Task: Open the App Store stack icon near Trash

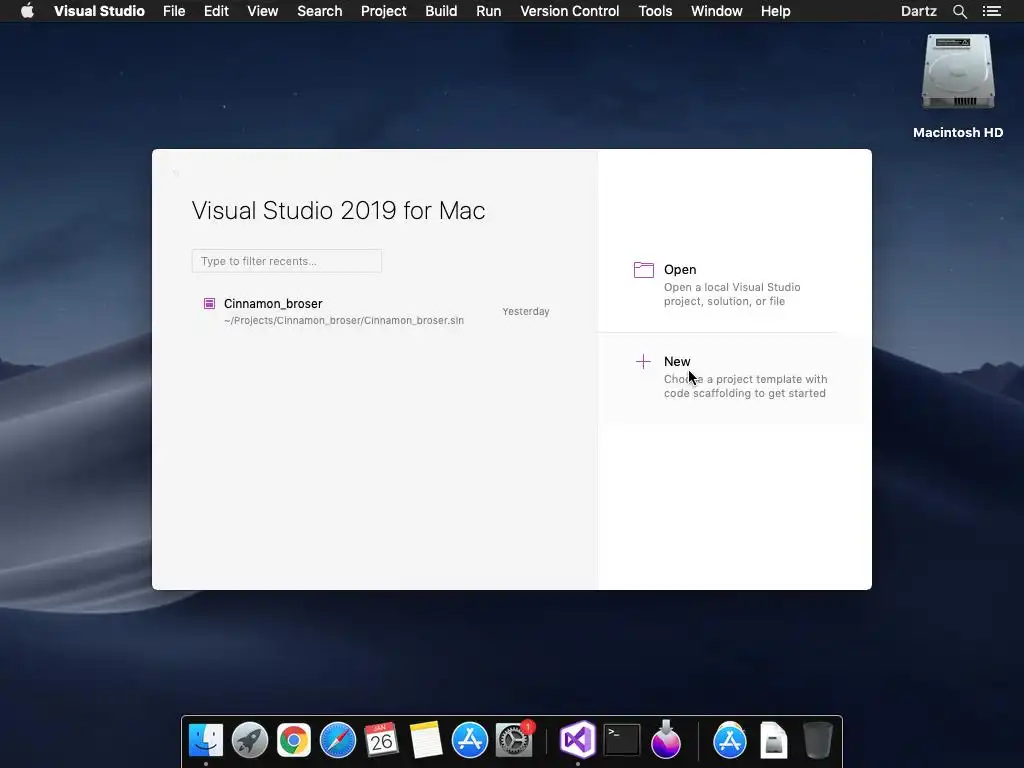Action: (x=729, y=740)
